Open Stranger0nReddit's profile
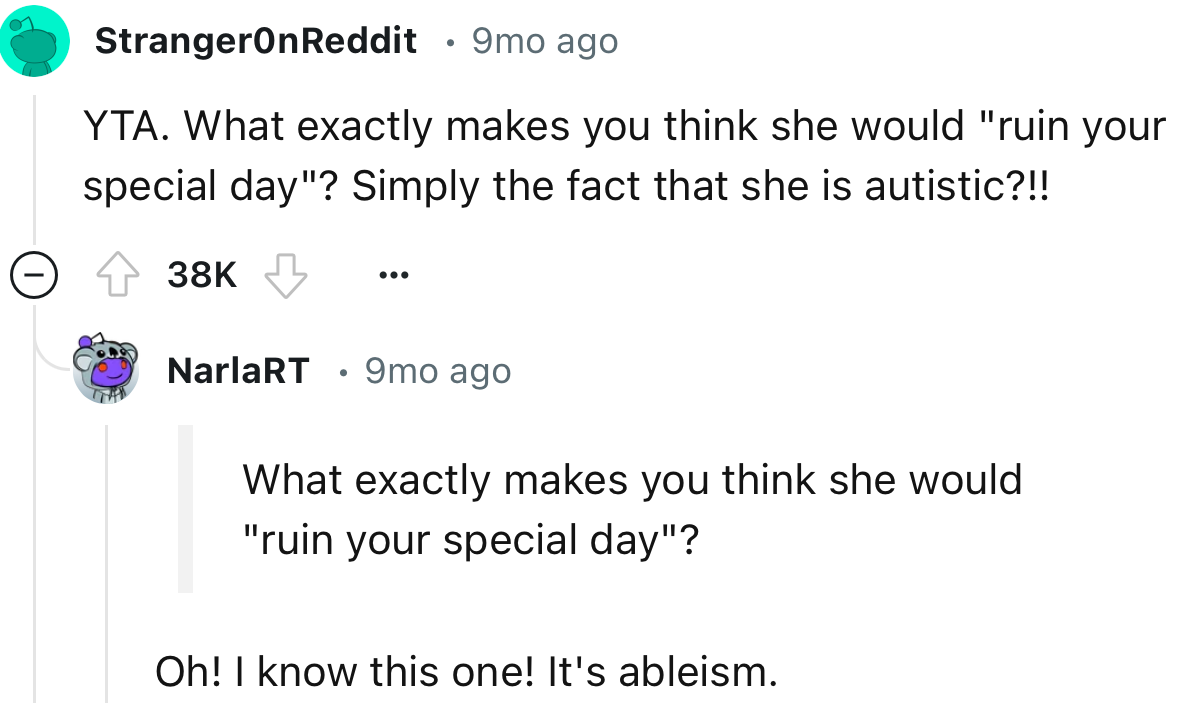The height and width of the screenshot is (703, 1177). tap(255, 40)
